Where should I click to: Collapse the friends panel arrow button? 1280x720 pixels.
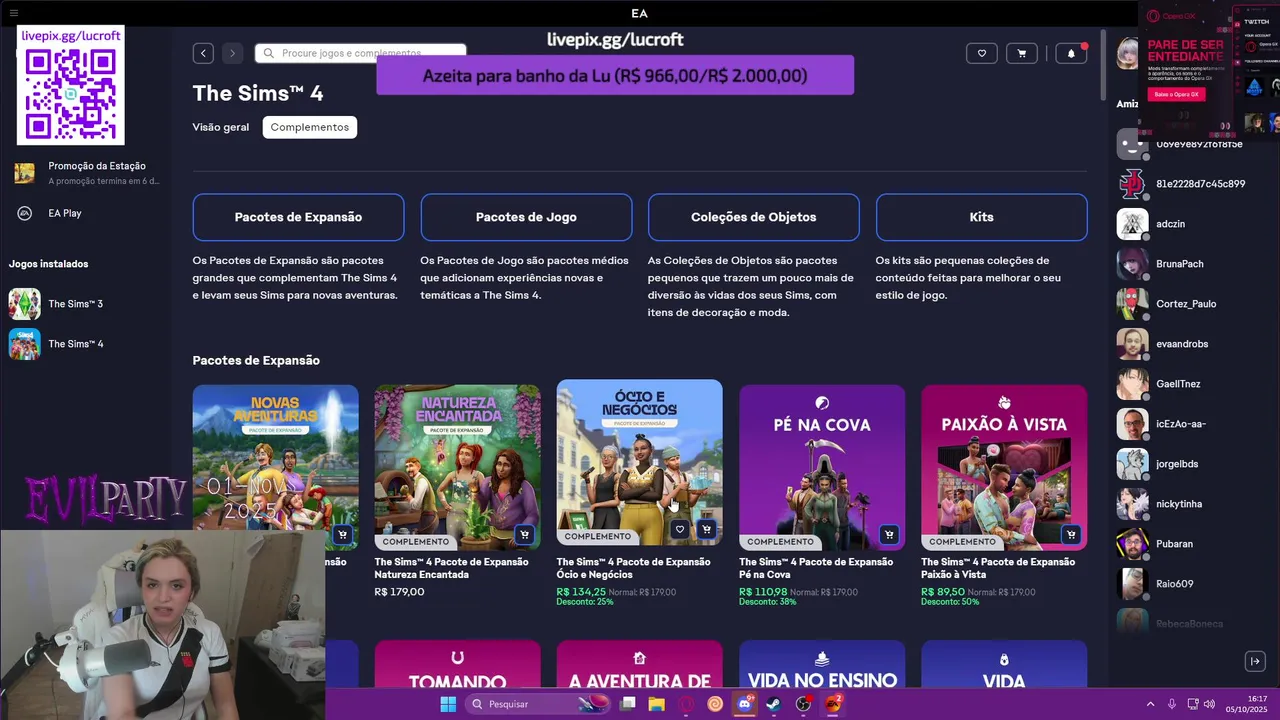(1255, 661)
